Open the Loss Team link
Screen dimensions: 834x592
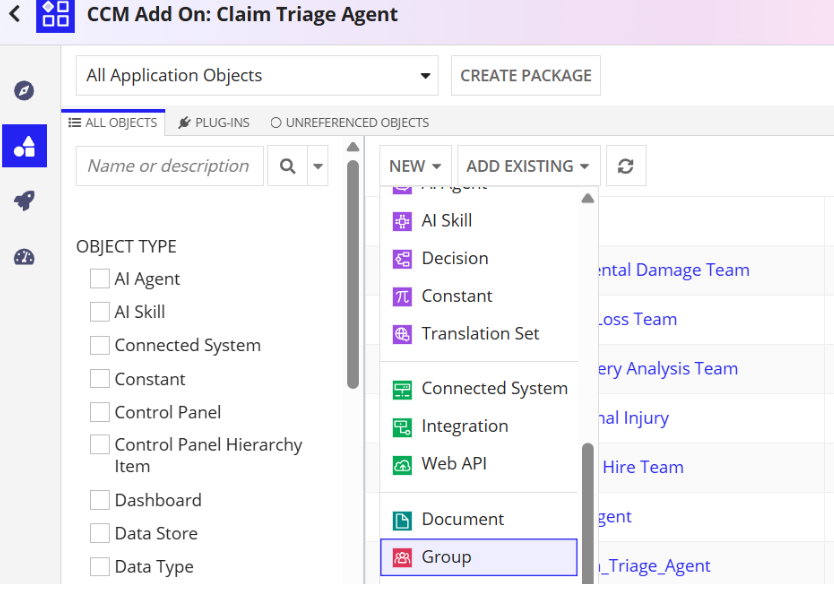(x=637, y=319)
